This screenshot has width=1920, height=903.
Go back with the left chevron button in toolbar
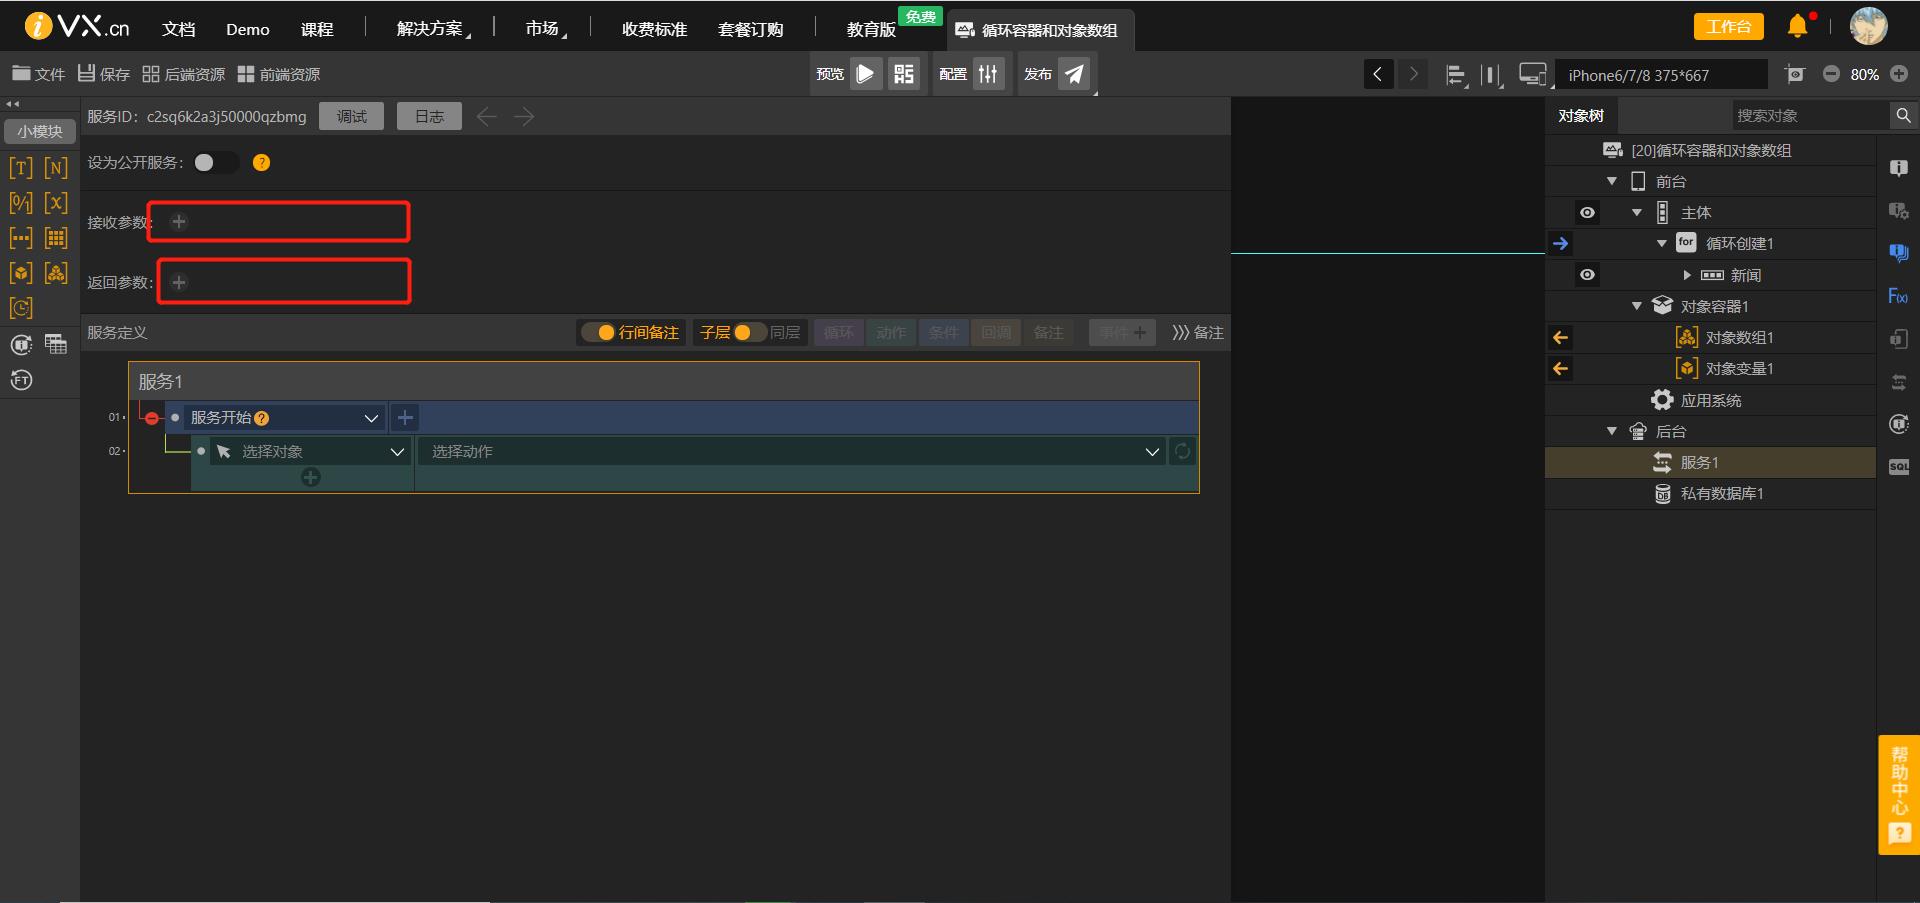pos(1378,74)
